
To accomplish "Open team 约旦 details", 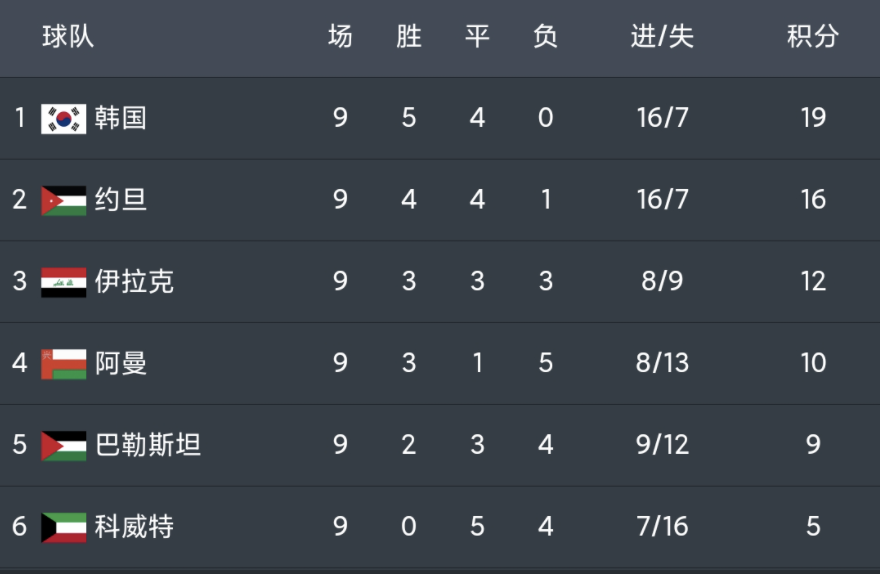I will 121,200.
